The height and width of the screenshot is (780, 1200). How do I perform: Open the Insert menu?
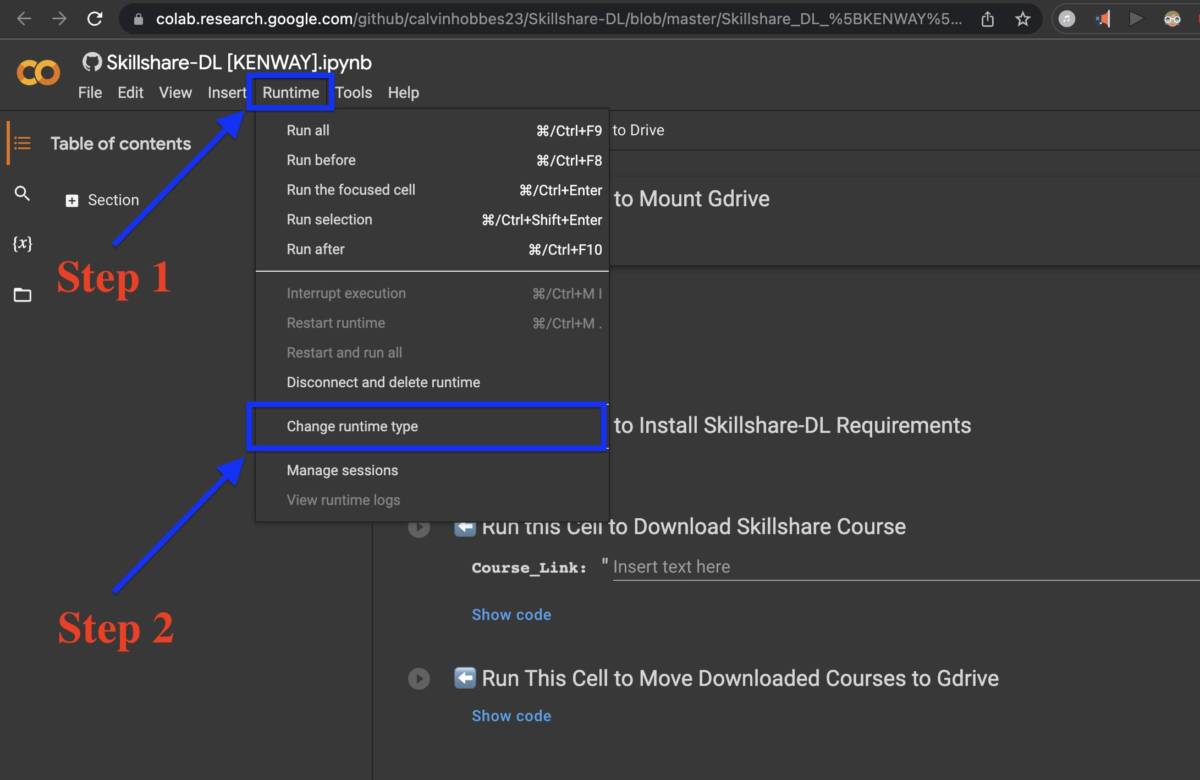227,92
